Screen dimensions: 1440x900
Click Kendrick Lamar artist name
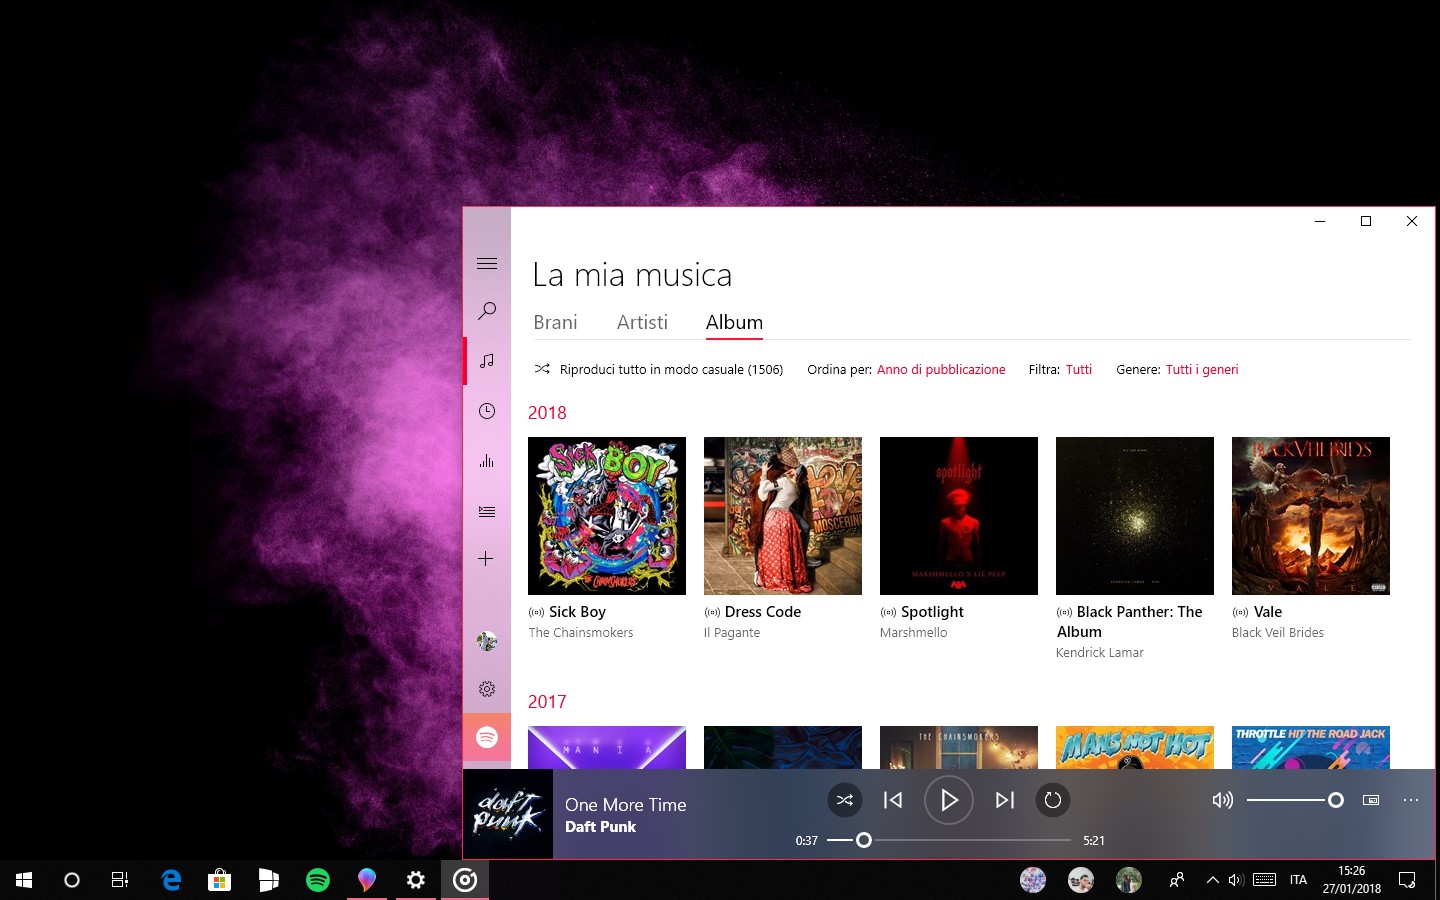click(1100, 653)
